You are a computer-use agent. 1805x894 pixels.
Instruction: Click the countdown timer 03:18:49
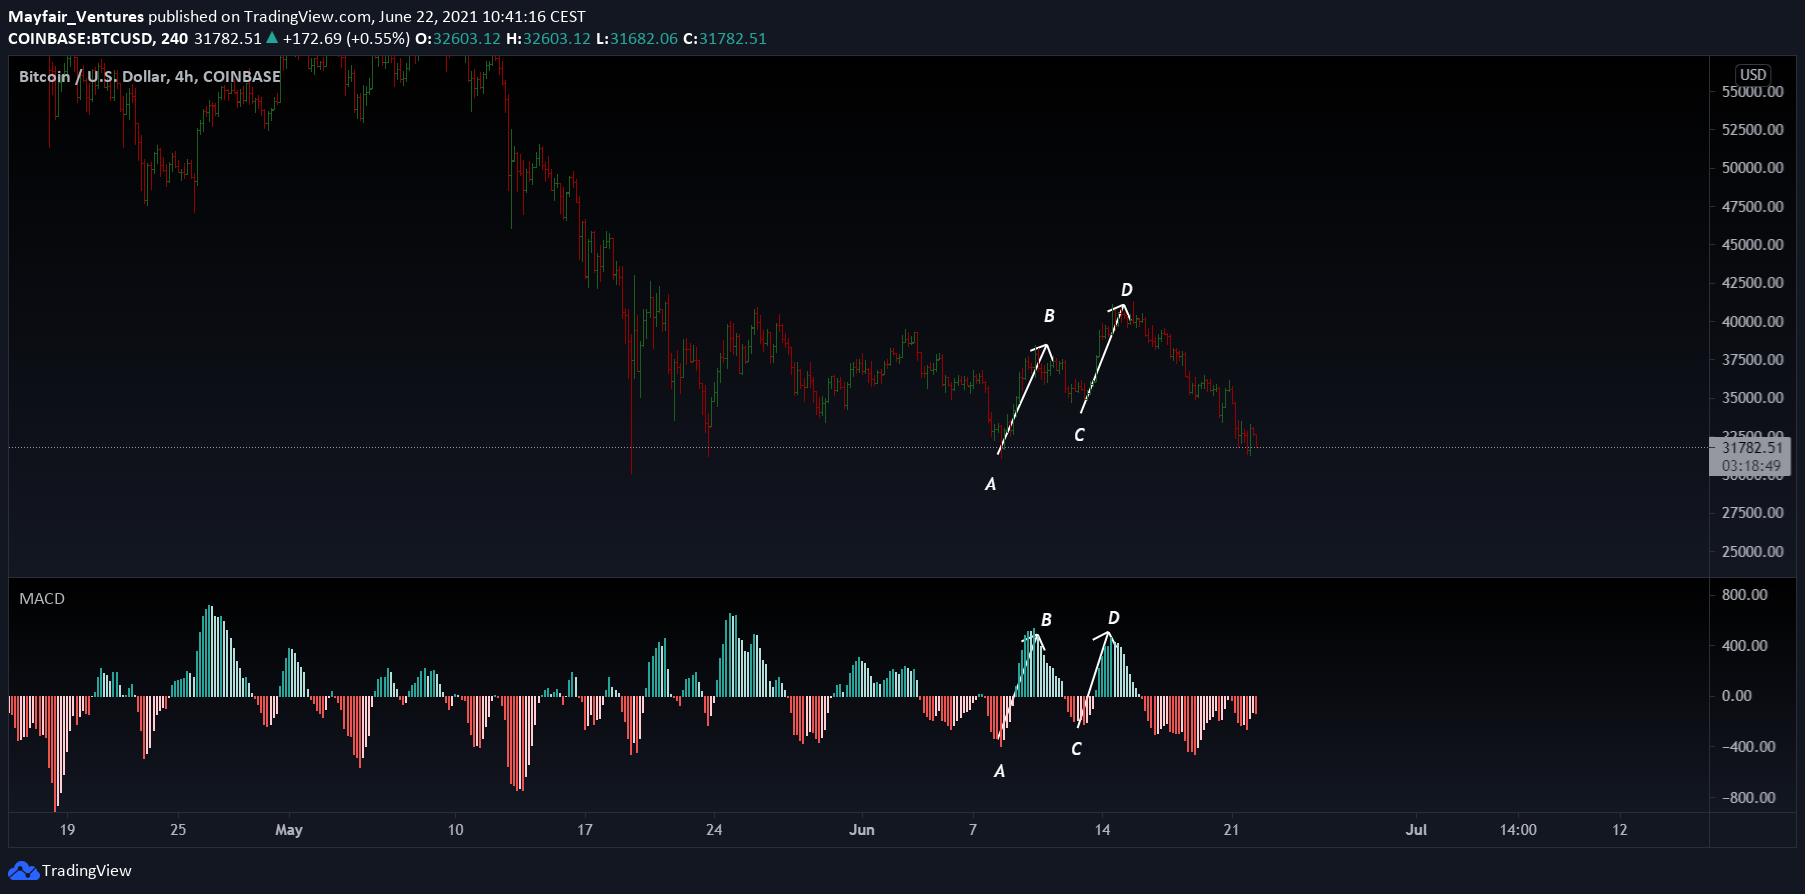tap(1751, 466)
